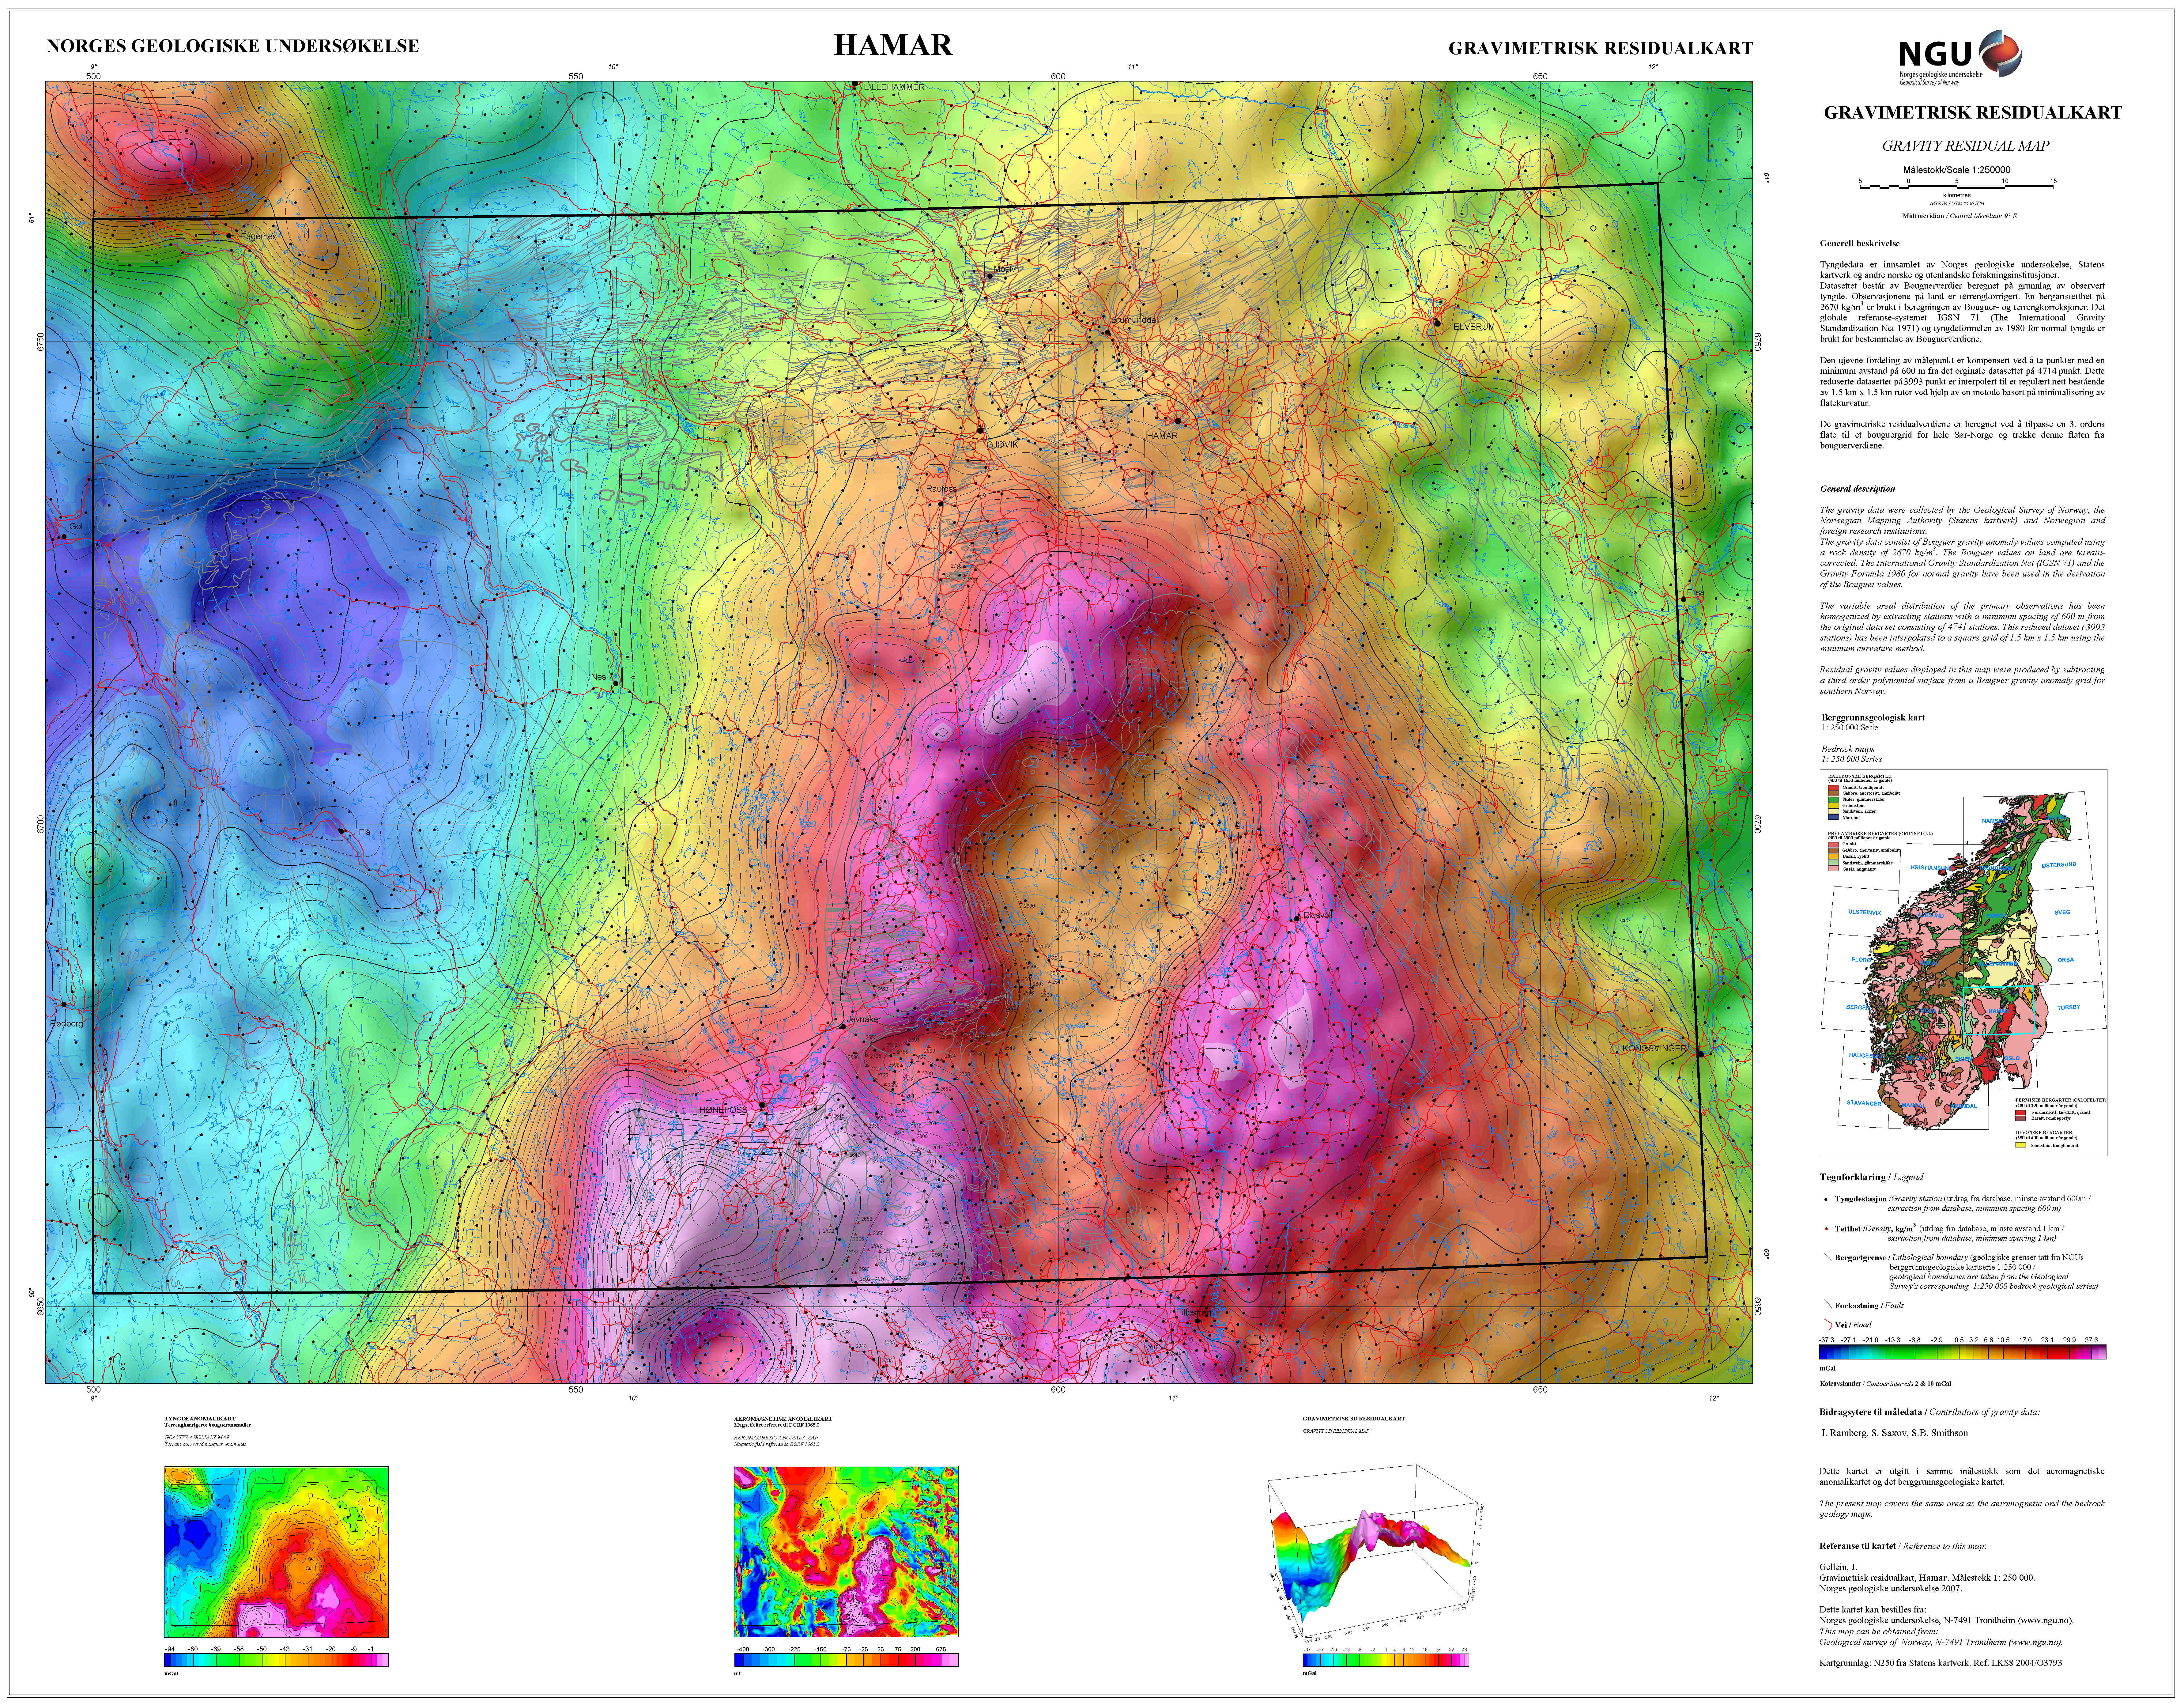Click the HAMAR sheet title at top center
Image resolution: width=2184 pixels, height=1705 pixels.
click(893, 45)
